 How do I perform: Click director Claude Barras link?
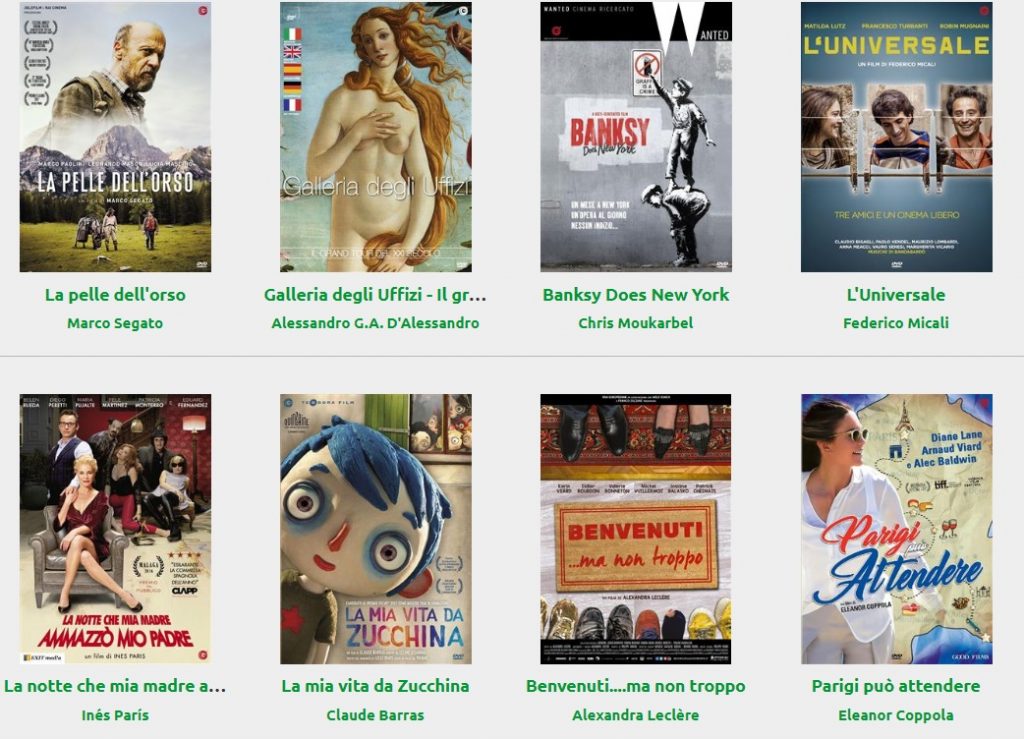pyautogui.click(x=376, y=715)
